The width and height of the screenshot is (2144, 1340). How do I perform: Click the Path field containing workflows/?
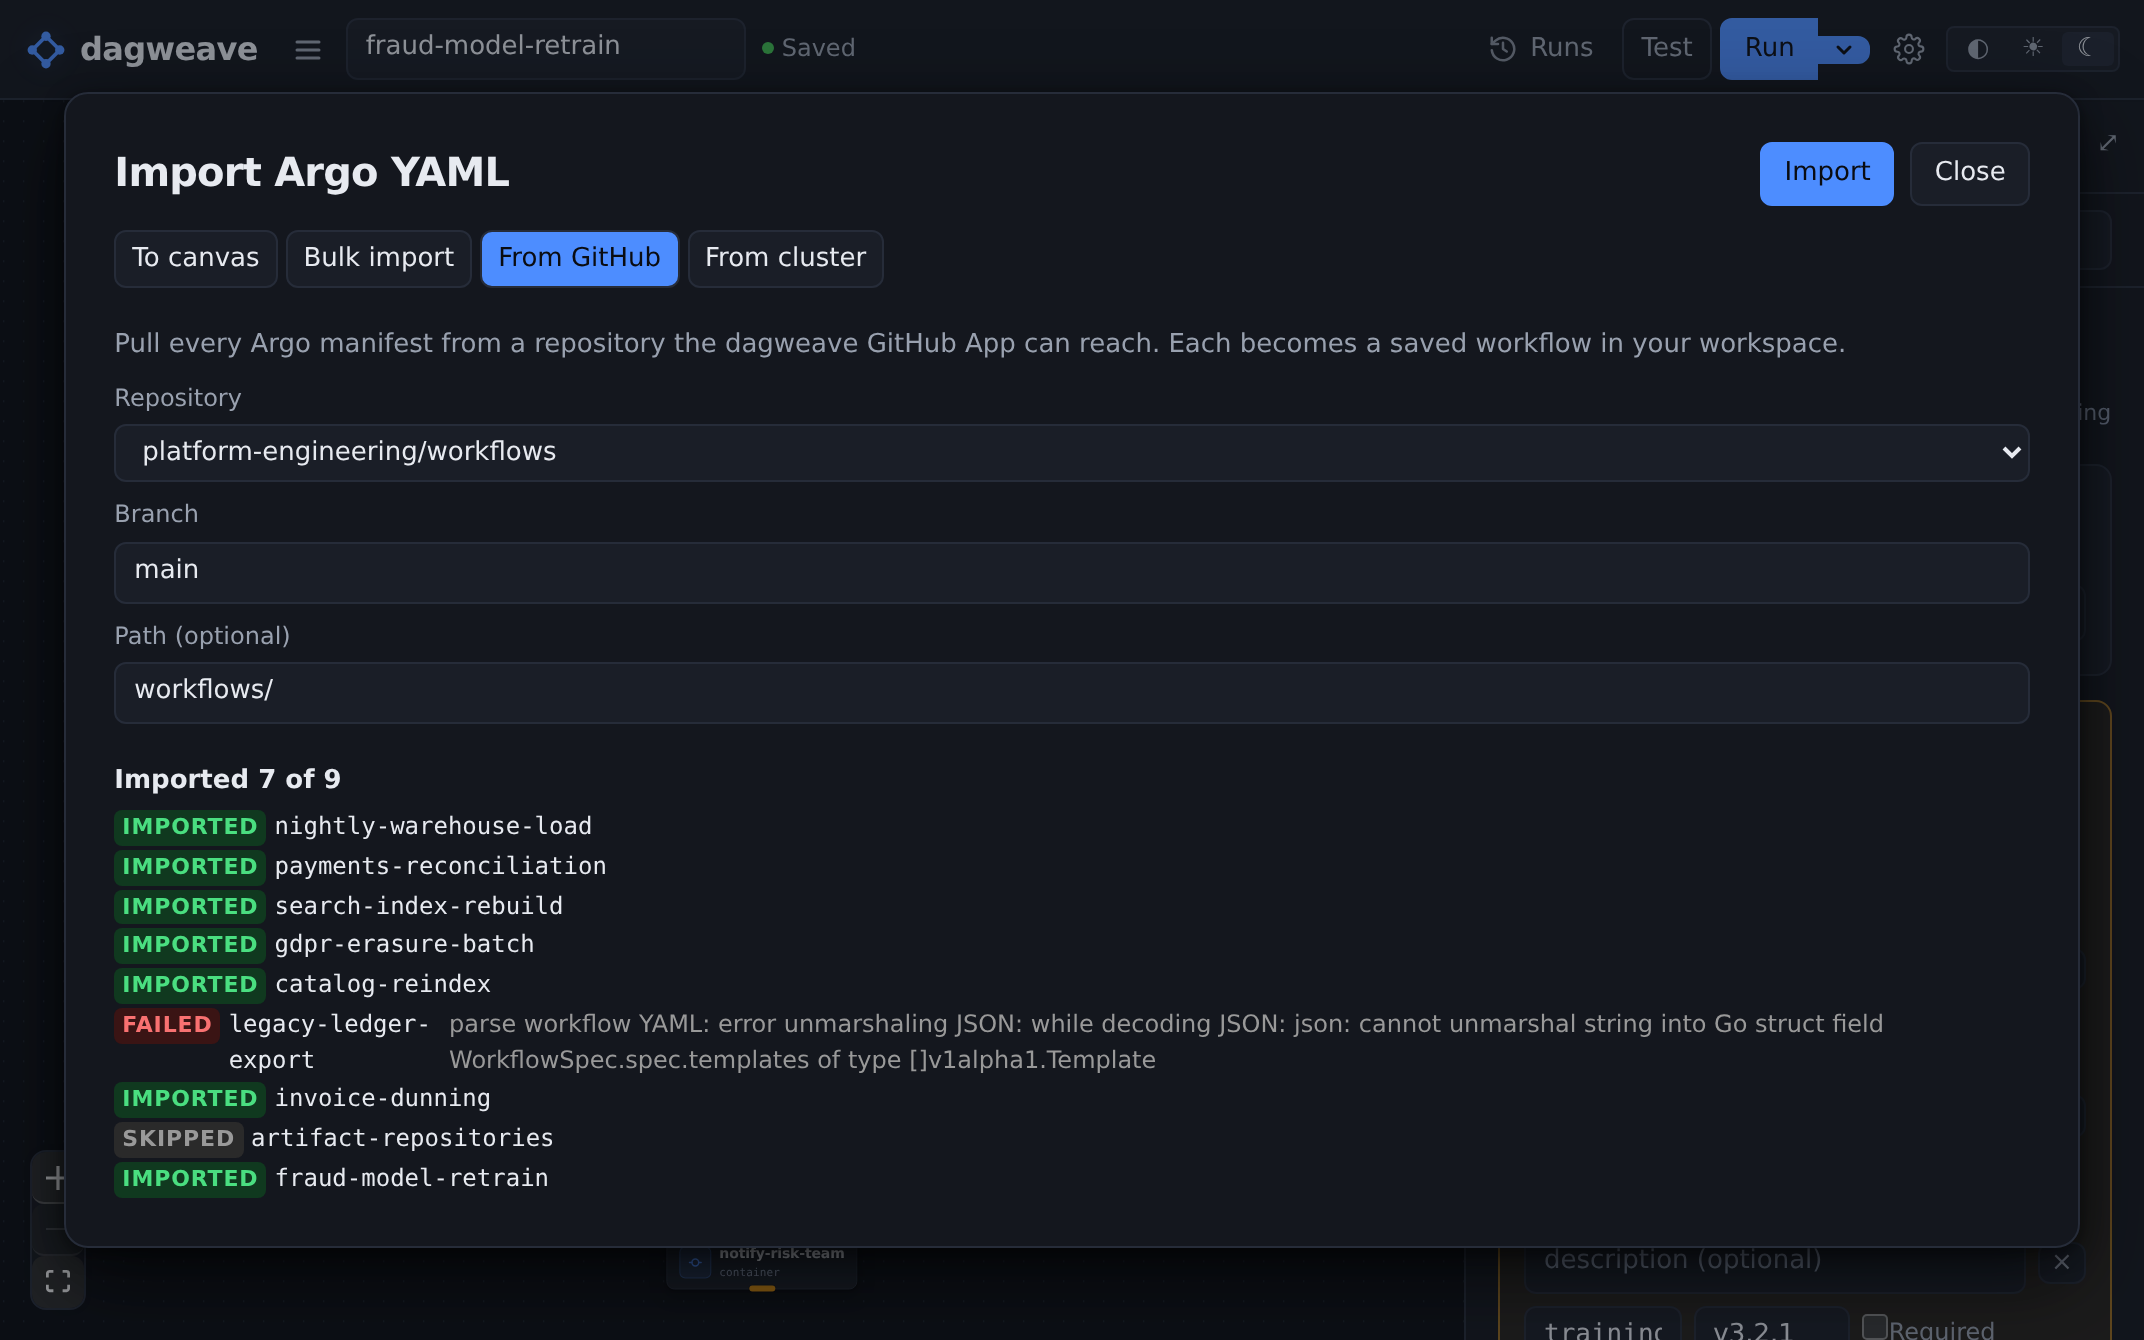pos(1072,693)
